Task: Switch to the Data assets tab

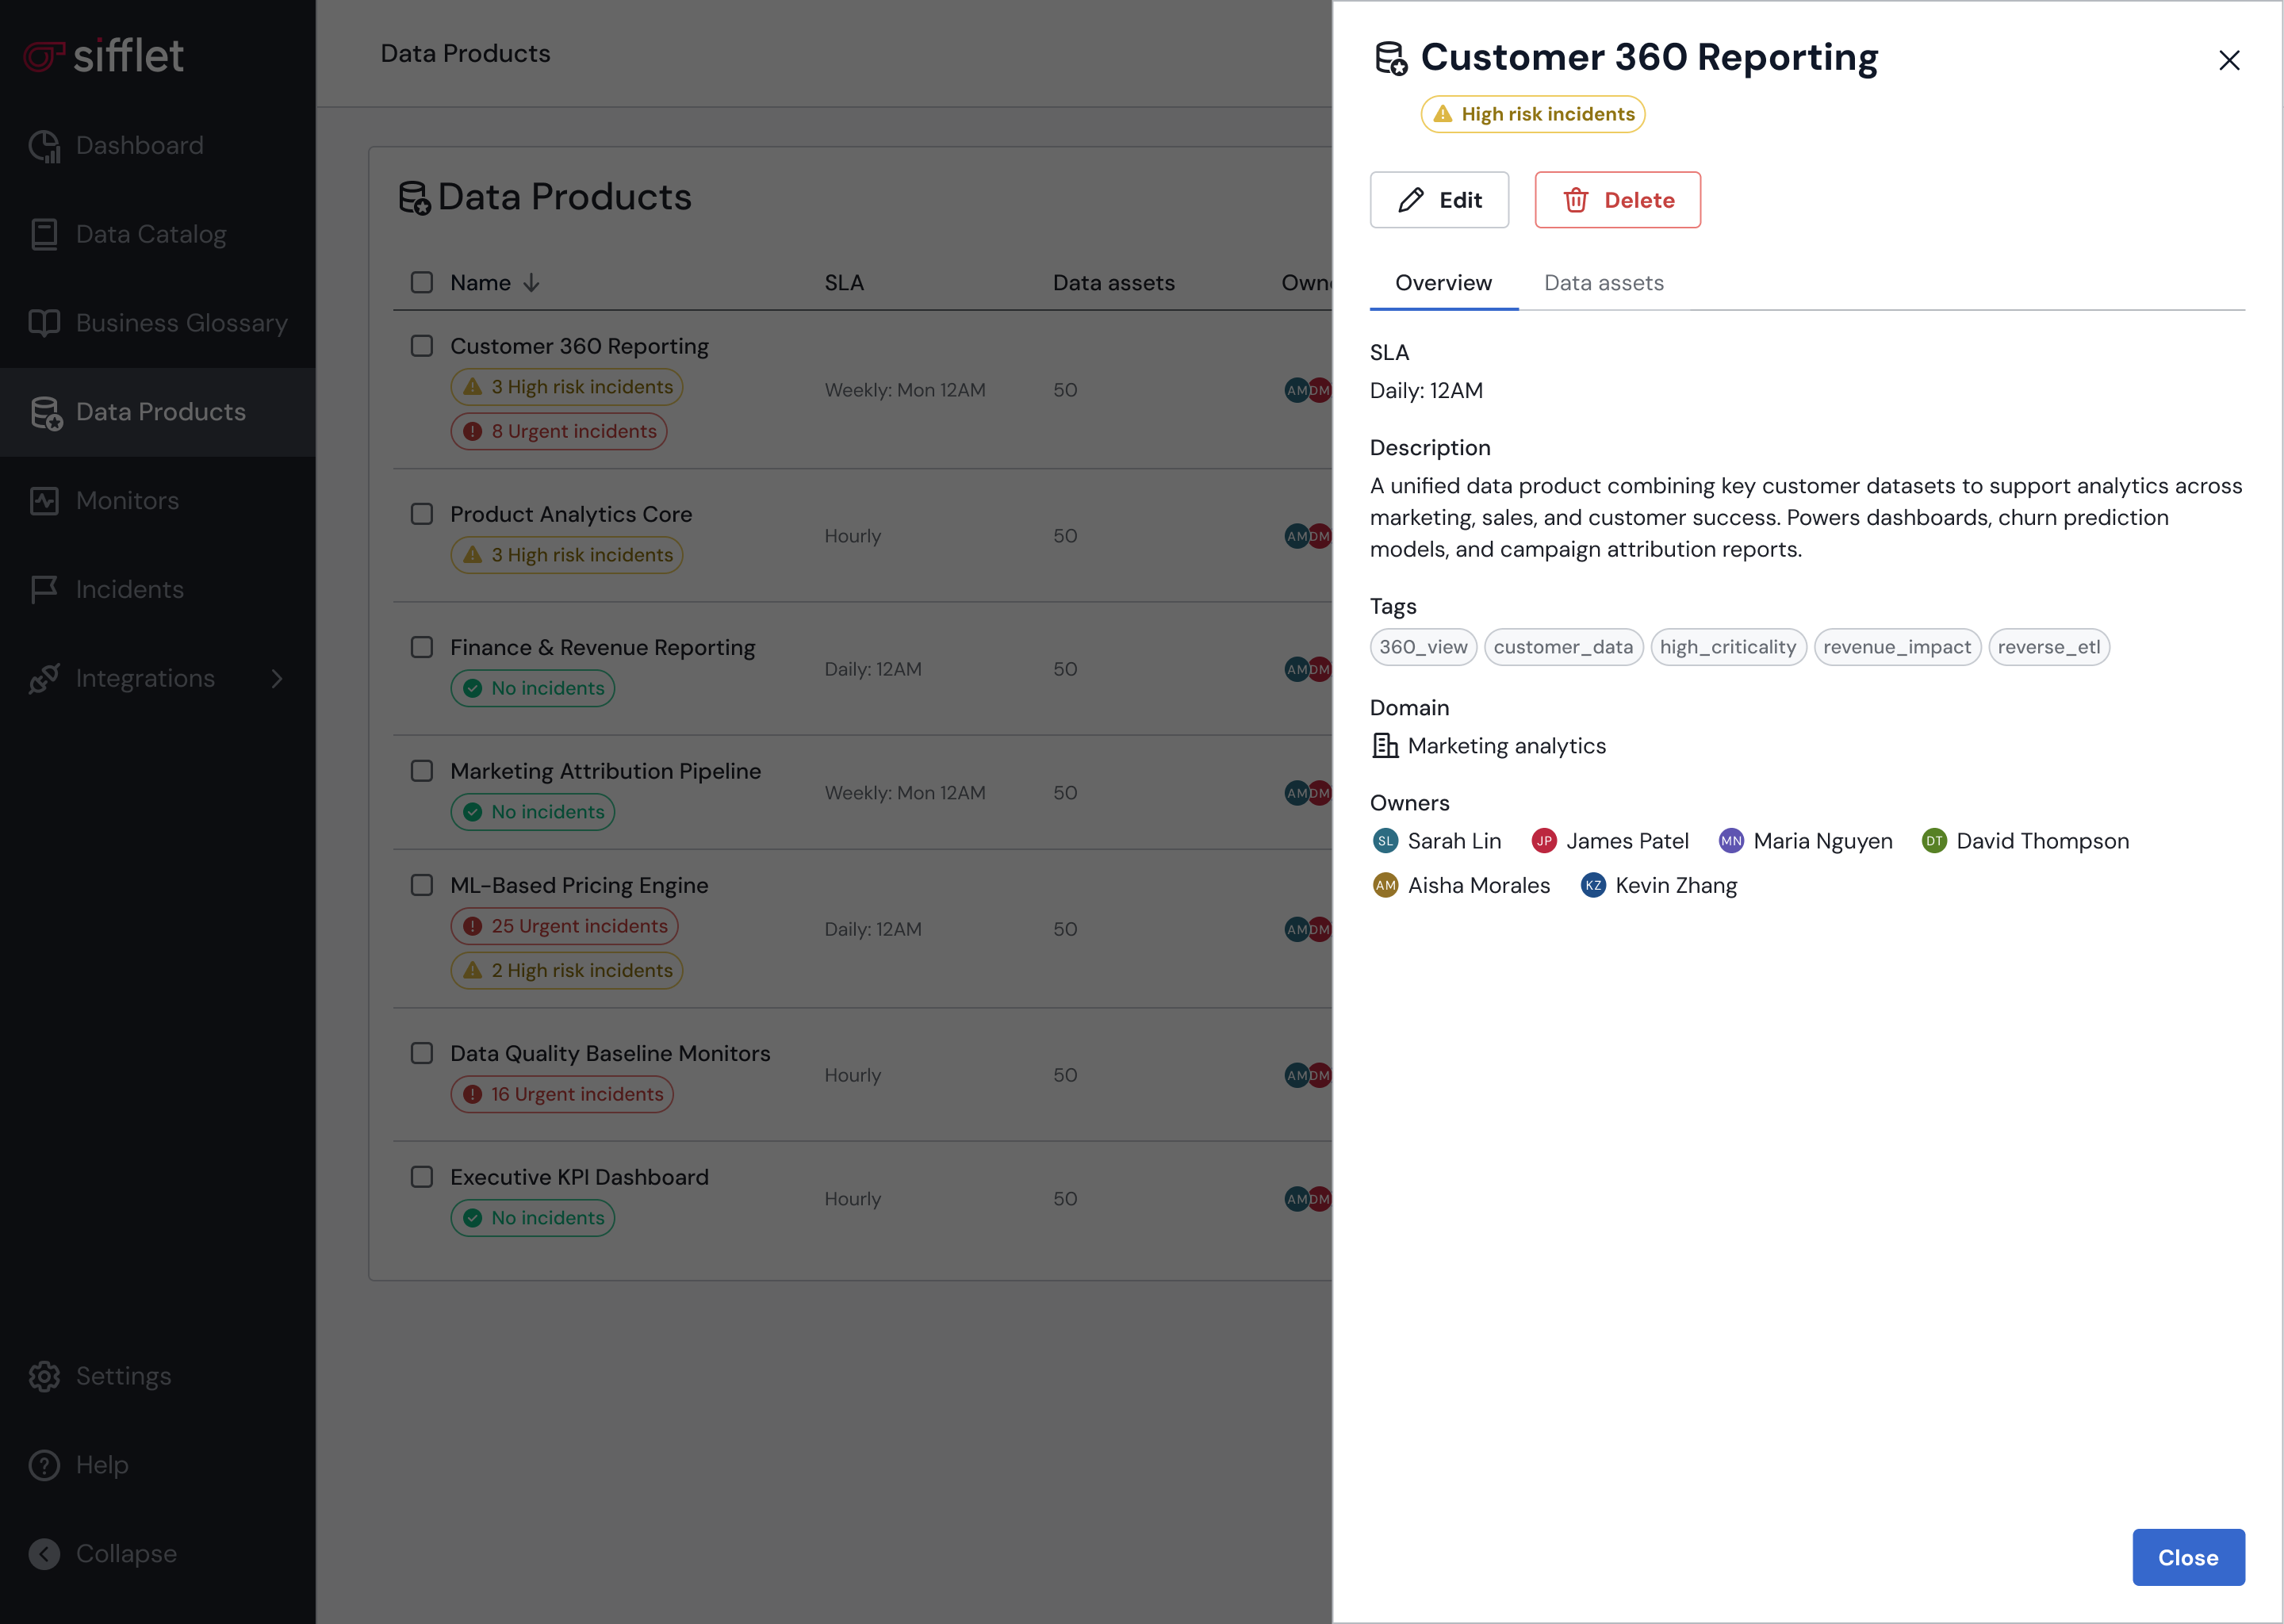Action: (1603, 283)
